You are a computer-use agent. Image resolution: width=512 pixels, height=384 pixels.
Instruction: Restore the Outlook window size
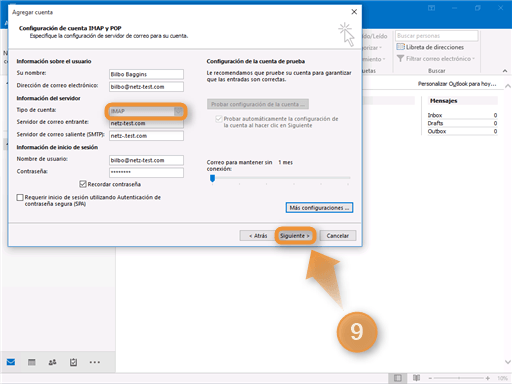(x=478, y=8)
